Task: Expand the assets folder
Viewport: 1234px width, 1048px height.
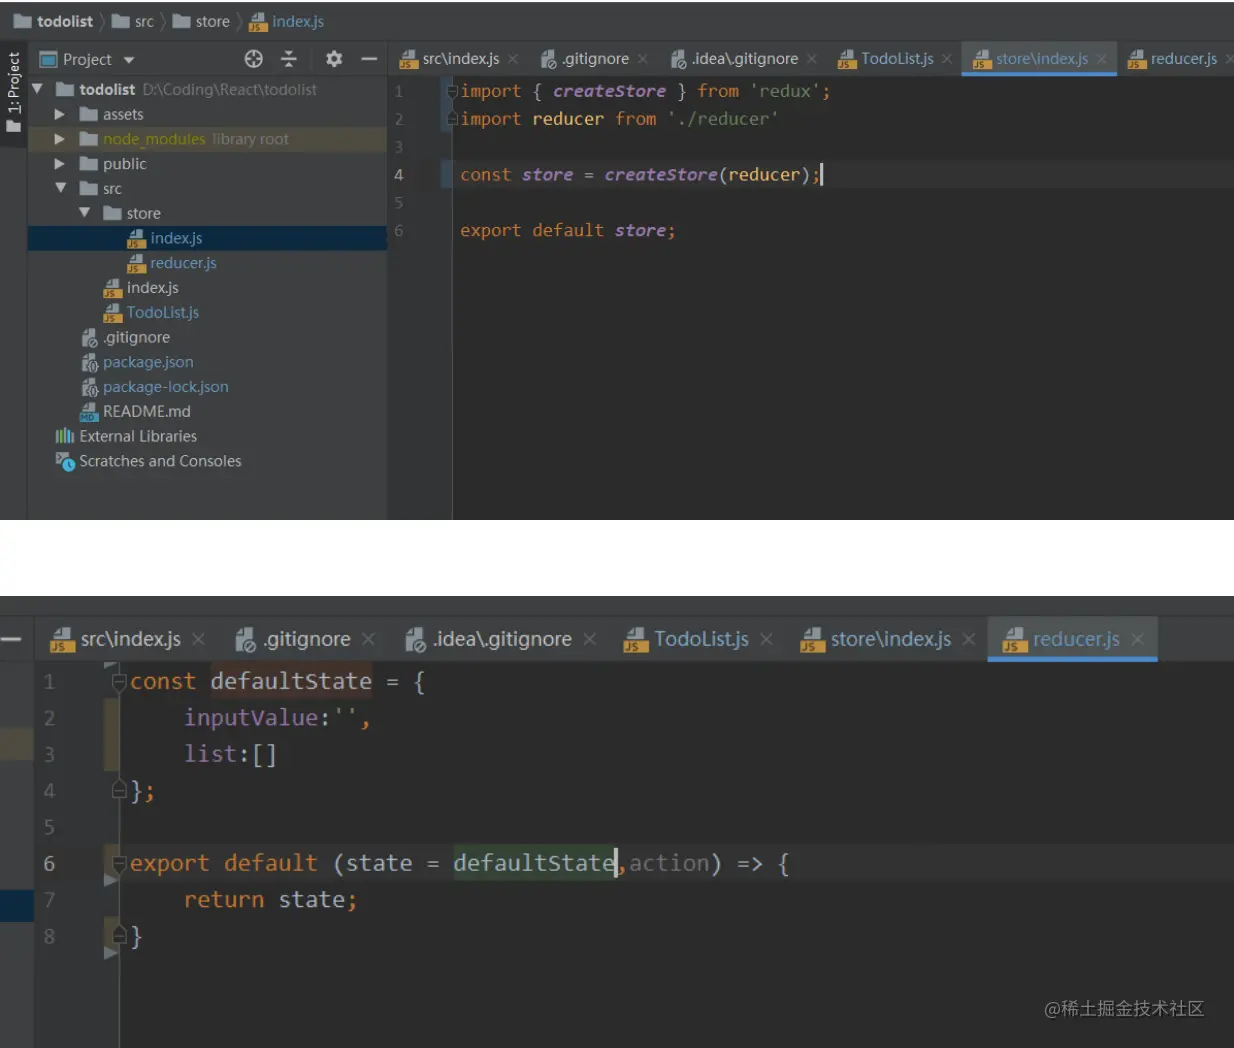Action: tap(60, 114)
